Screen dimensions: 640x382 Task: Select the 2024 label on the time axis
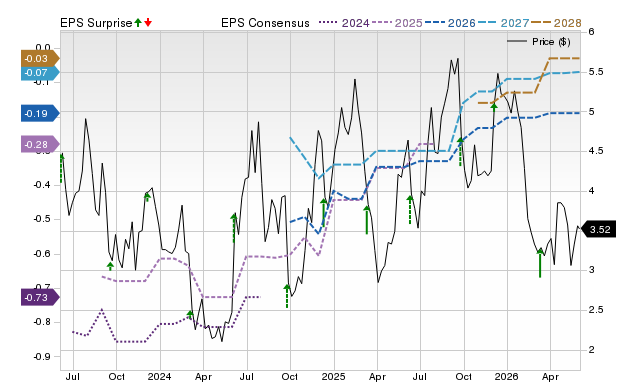click(160, 376)
